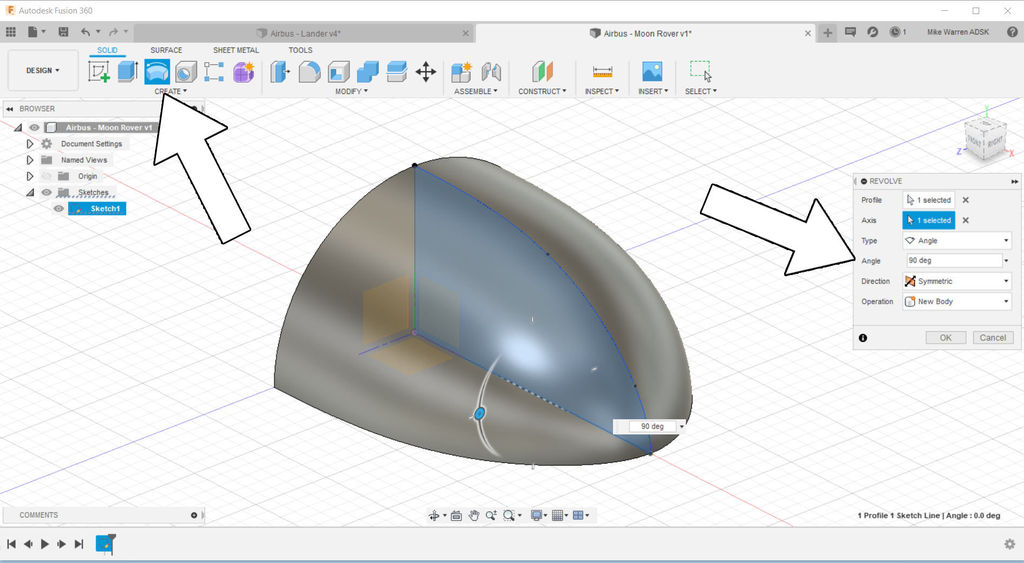Select the Joint tool
Viewport: 1024px width, 563px height.
point(491,71)
